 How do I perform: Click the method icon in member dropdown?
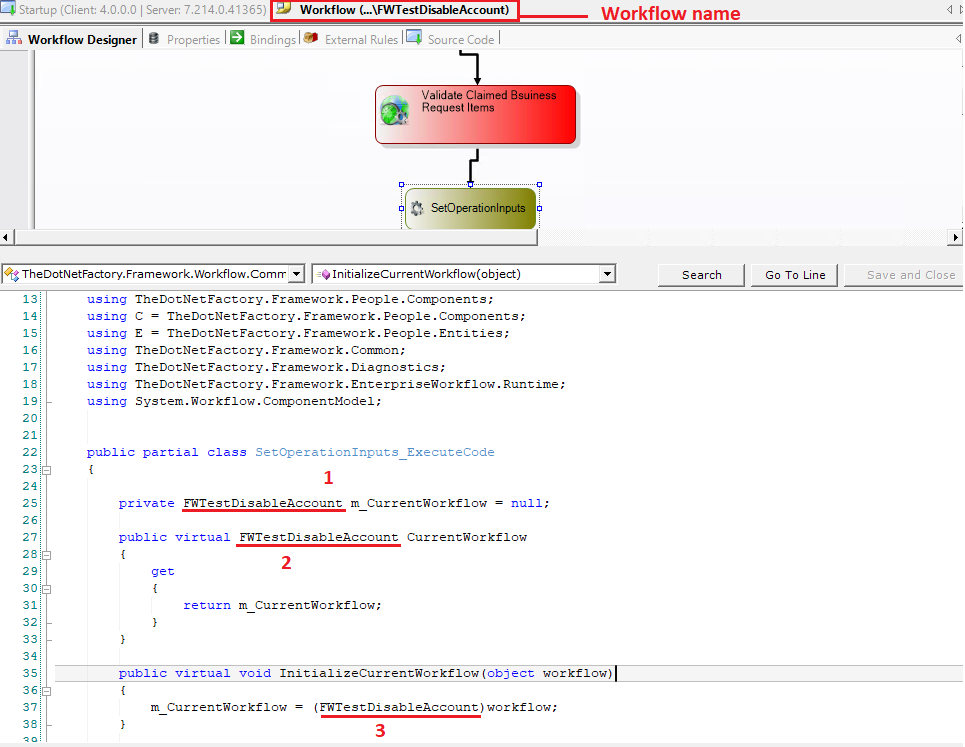point(322,274)
